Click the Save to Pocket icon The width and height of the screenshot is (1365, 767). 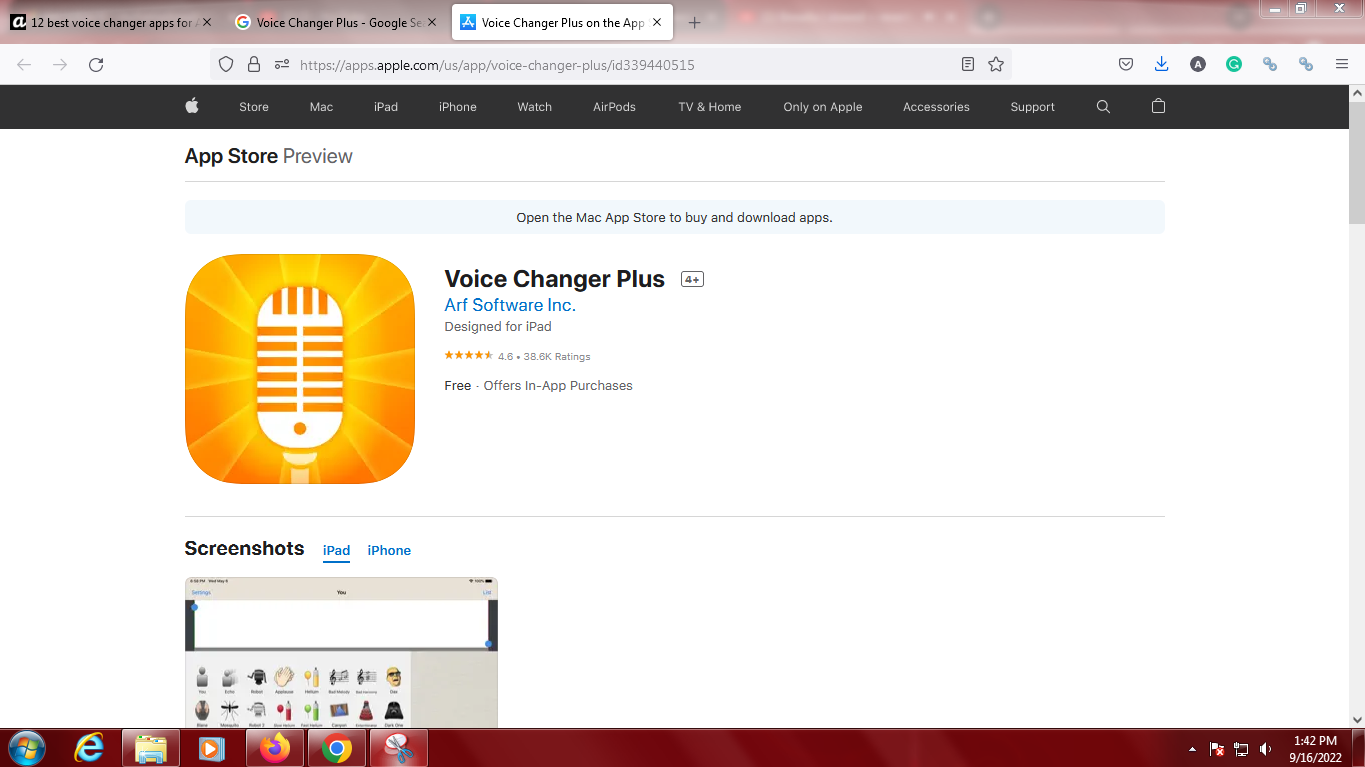pos(1126,64)
